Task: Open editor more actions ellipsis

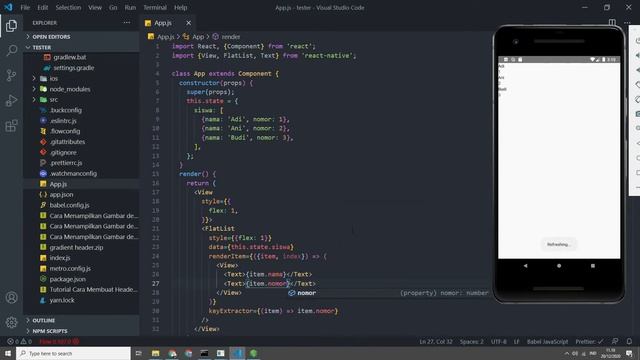Action: tap(627, 22)
